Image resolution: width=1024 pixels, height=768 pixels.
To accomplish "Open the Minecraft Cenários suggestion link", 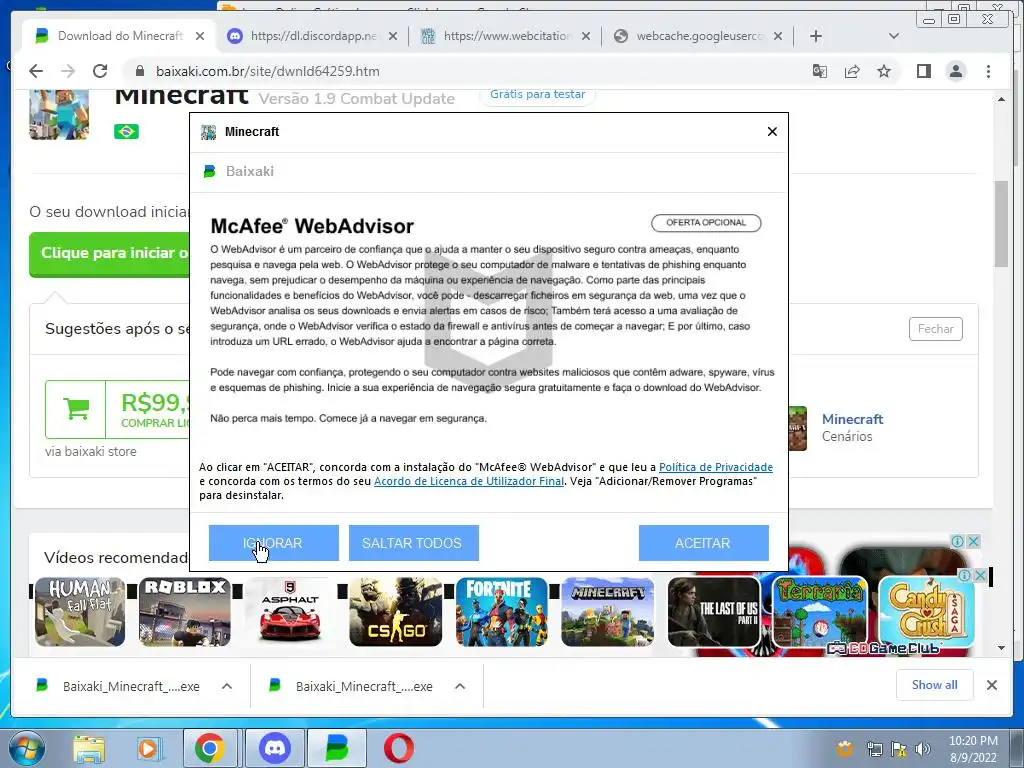I will [x=852, y=419].
